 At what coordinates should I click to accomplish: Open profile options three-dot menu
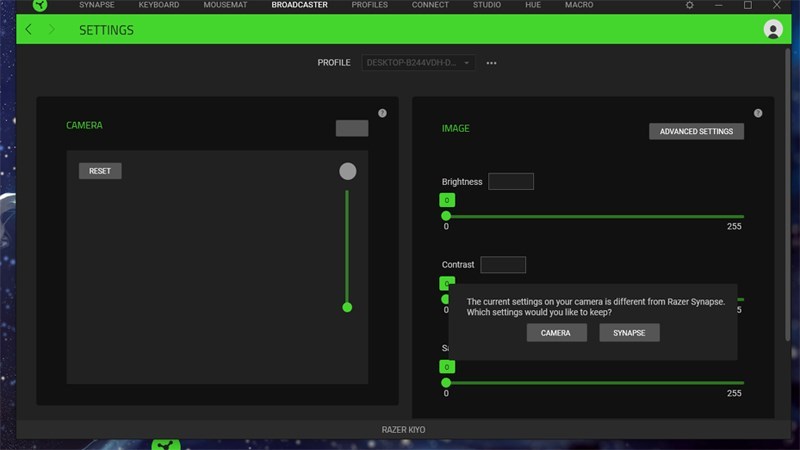click(491, 63)
